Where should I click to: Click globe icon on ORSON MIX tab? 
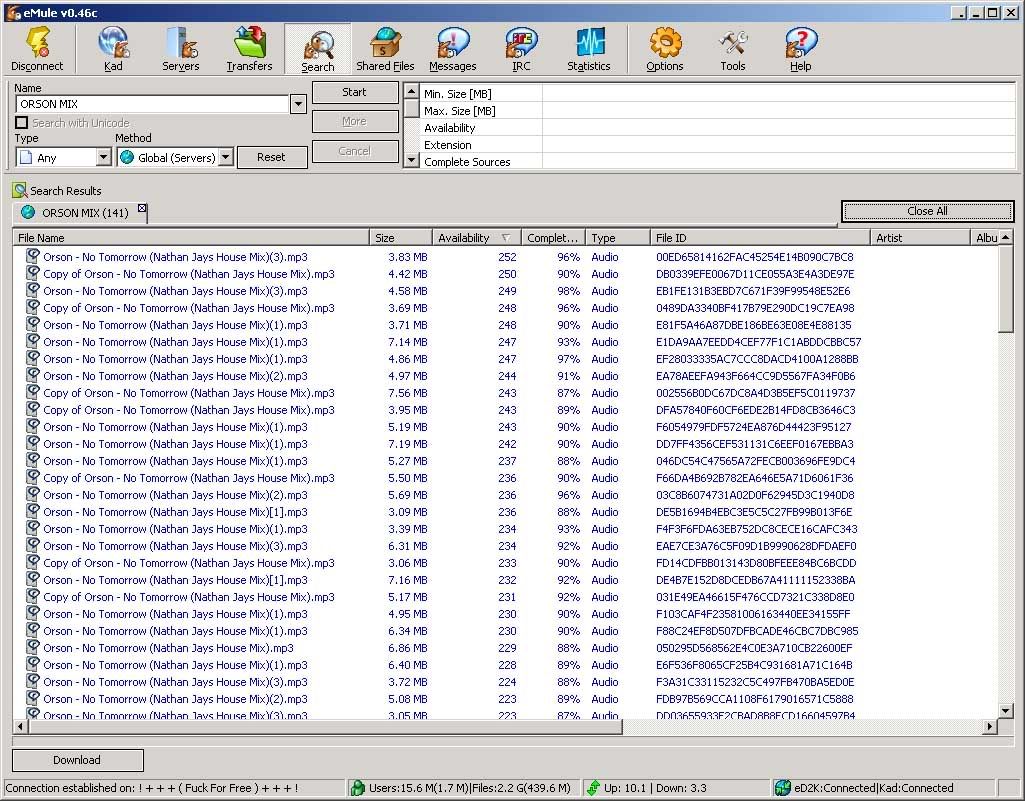tap(28, 212)
